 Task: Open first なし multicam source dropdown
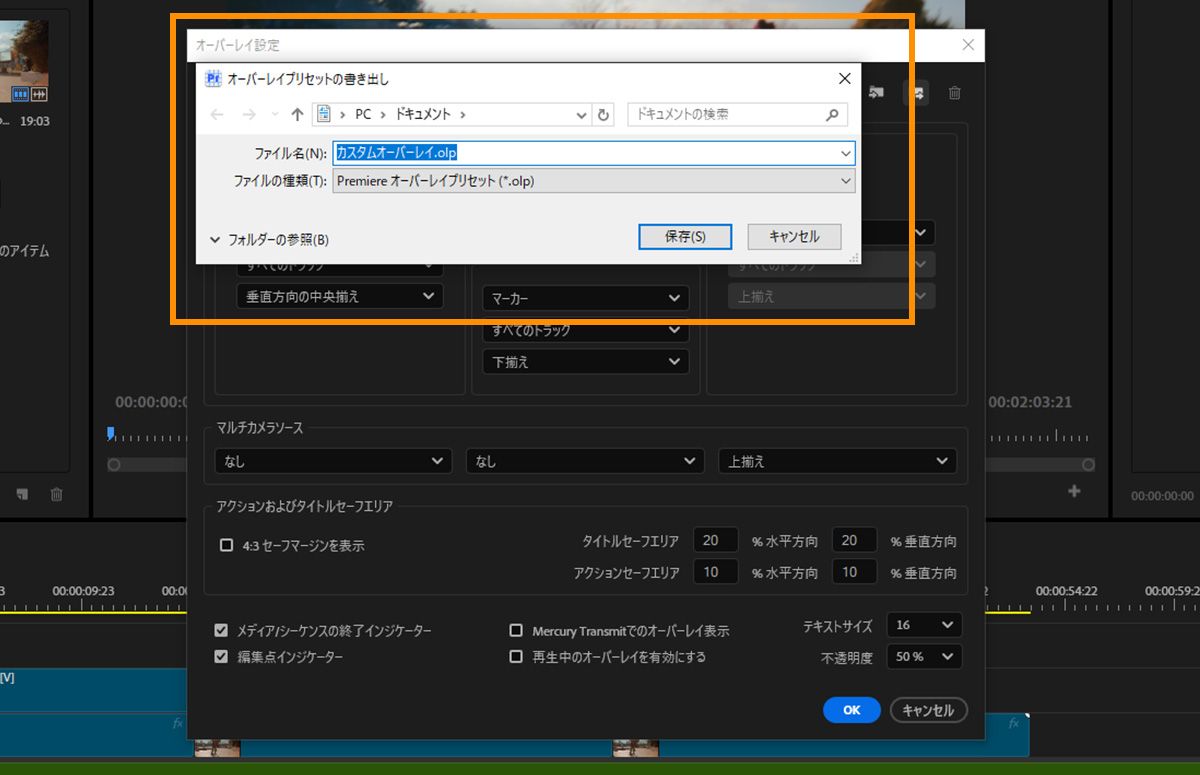coord(333,461)
